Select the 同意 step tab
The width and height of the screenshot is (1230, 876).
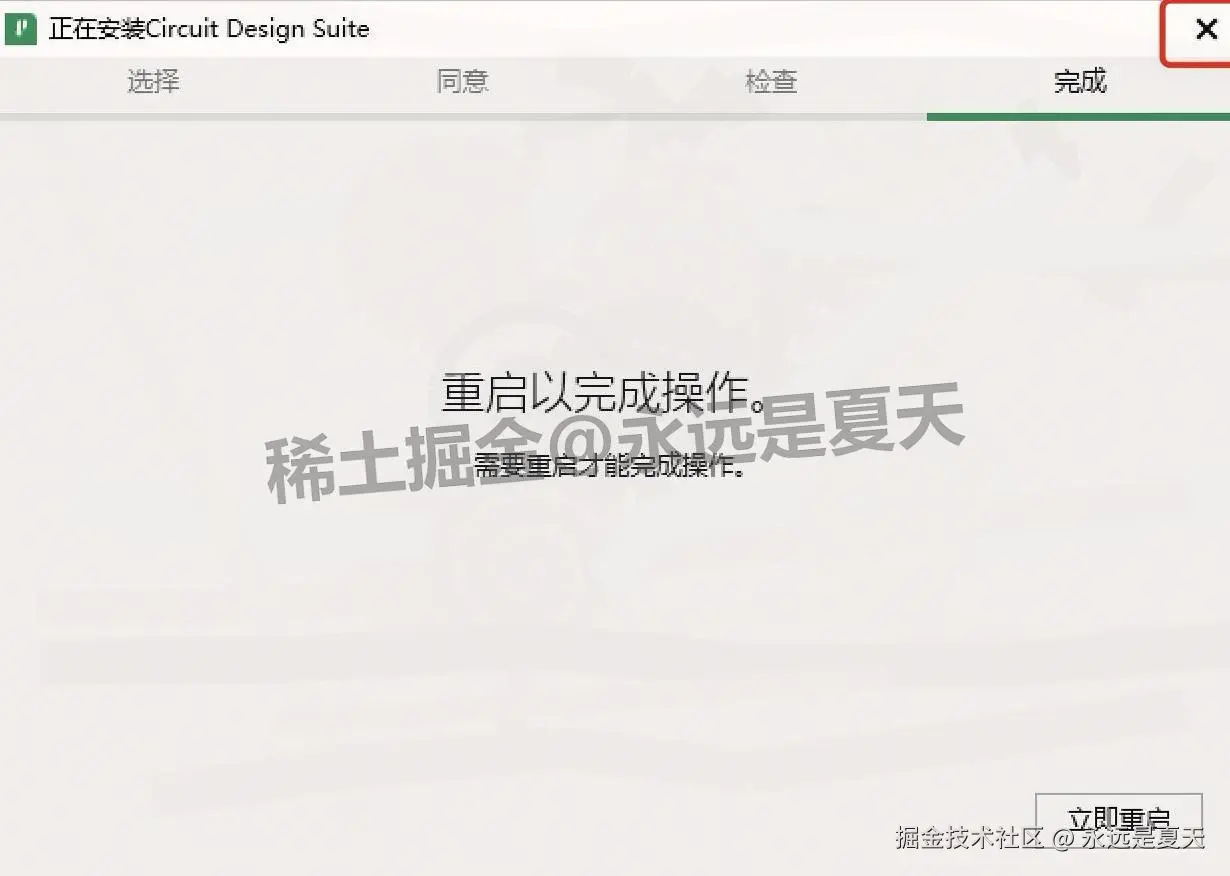click(462, 82)
